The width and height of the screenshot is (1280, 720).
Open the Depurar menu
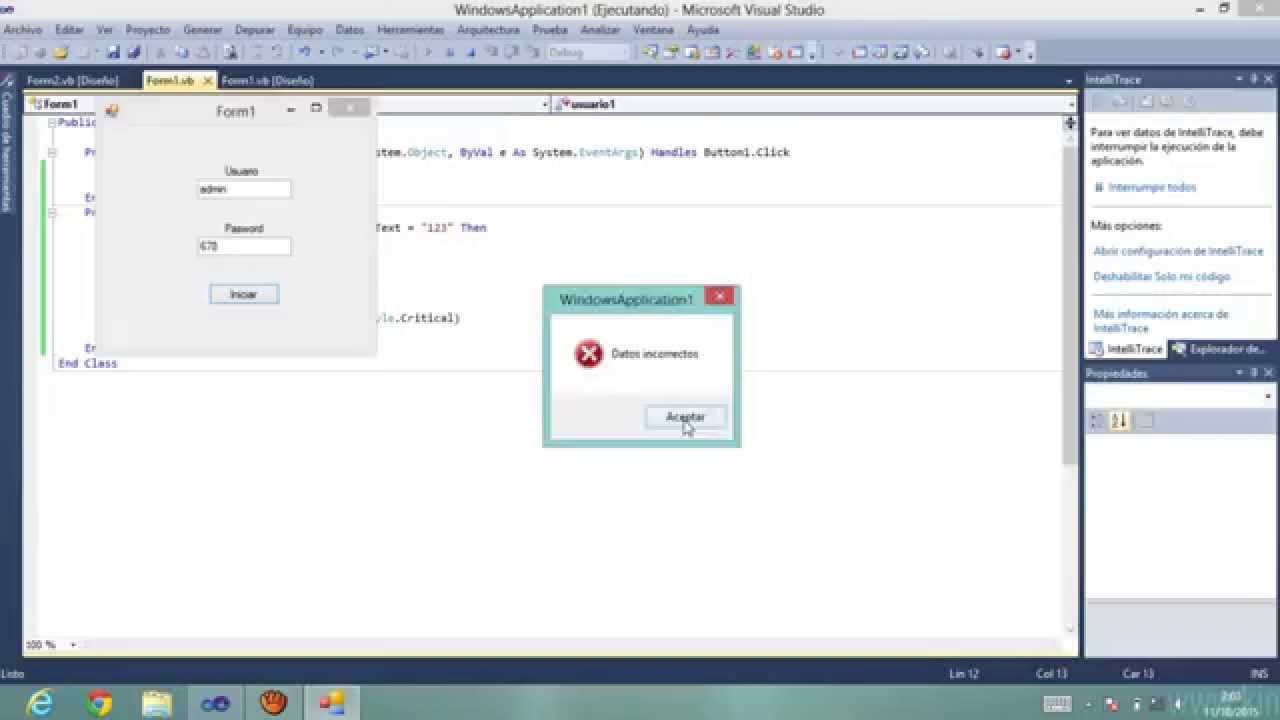[255, 30]
